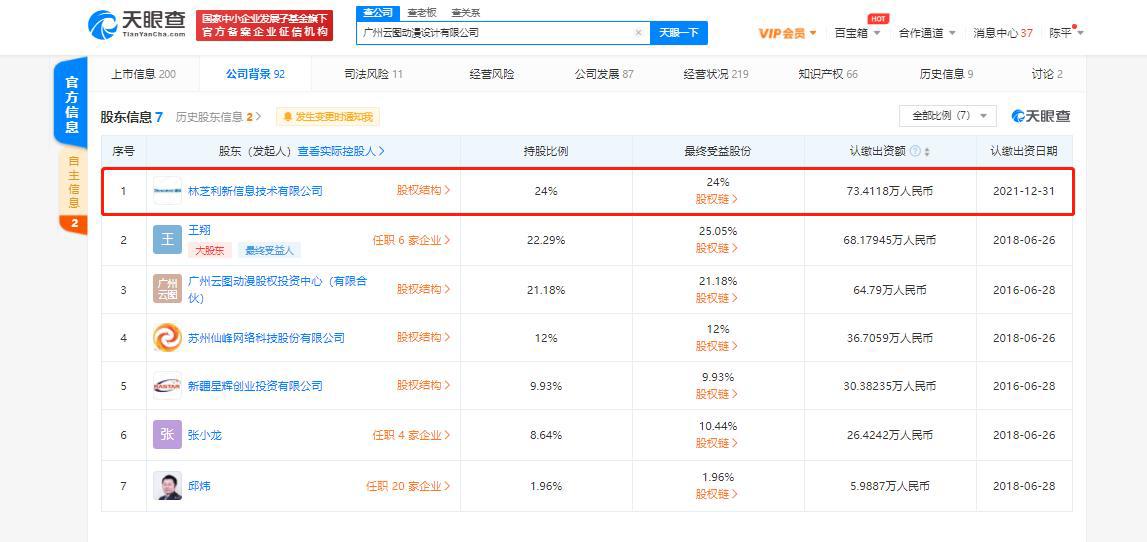Viewport: 1147px width, 542px height.
Task: Click the help icon beside 认缴出资额
Action: [915, 151]
